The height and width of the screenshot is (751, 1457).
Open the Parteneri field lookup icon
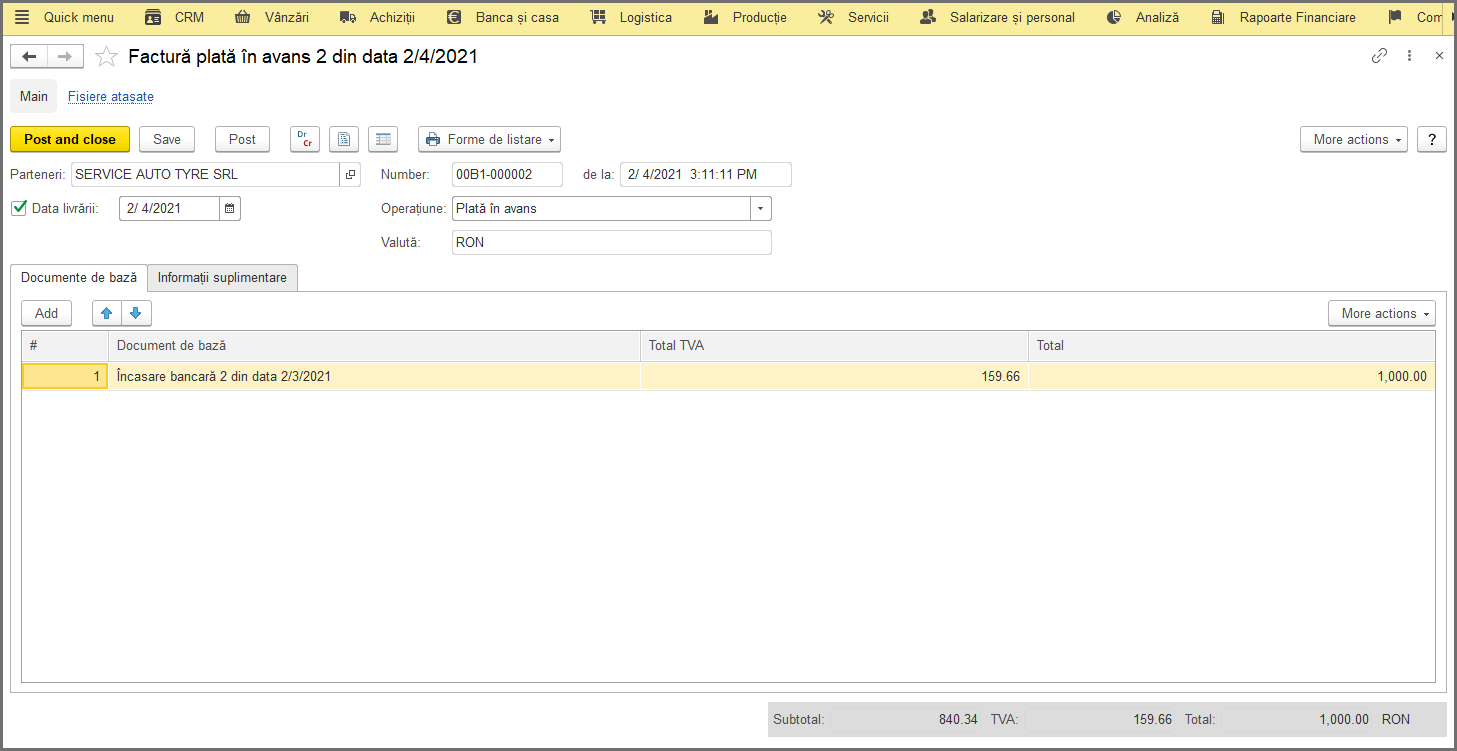coord(350,174)
